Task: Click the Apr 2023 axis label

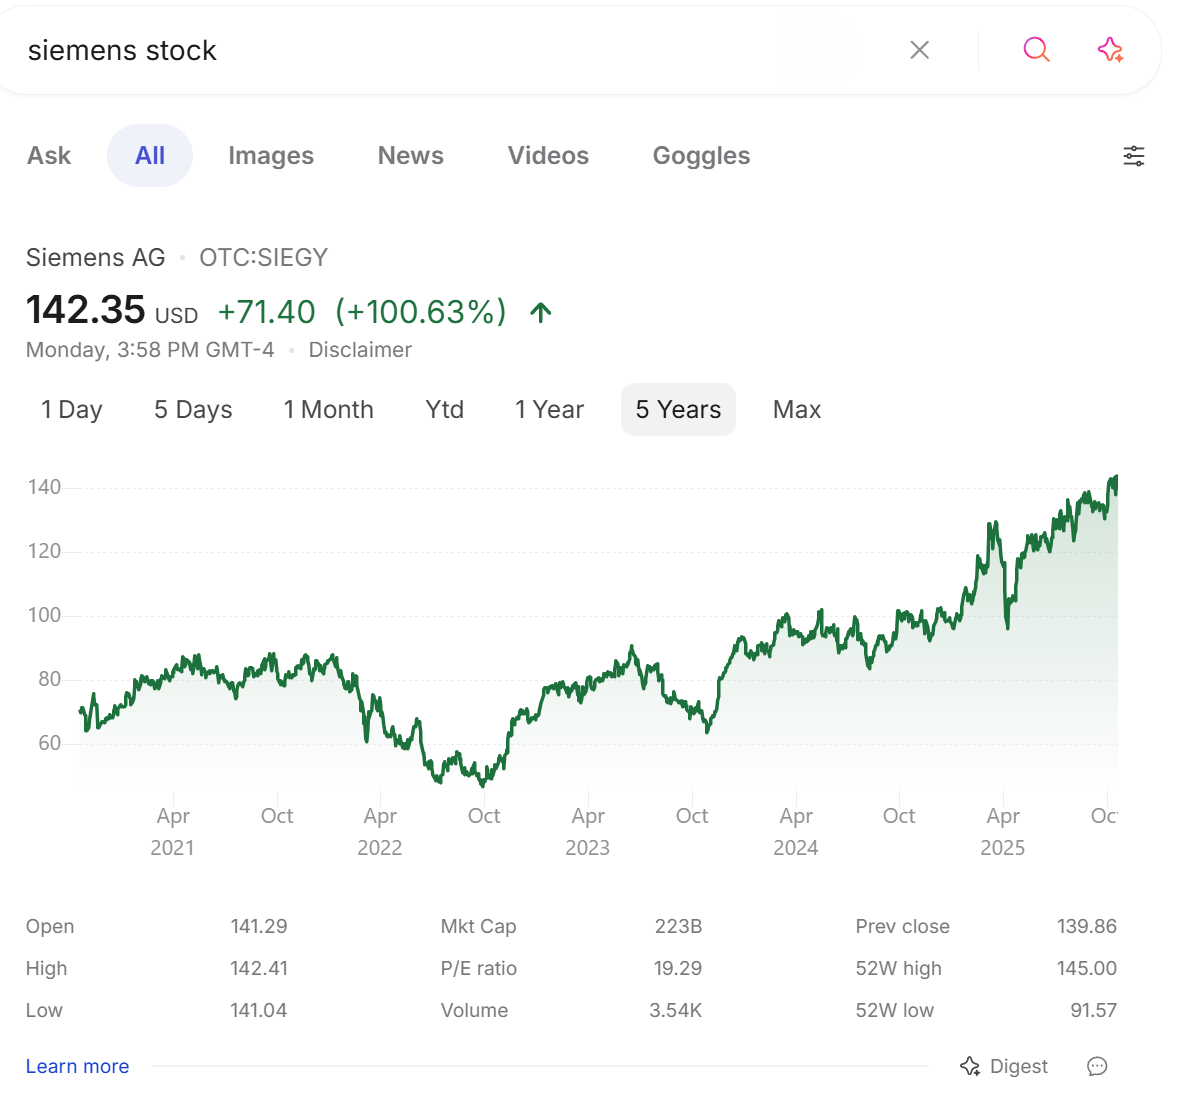Action: click(587, 832)
